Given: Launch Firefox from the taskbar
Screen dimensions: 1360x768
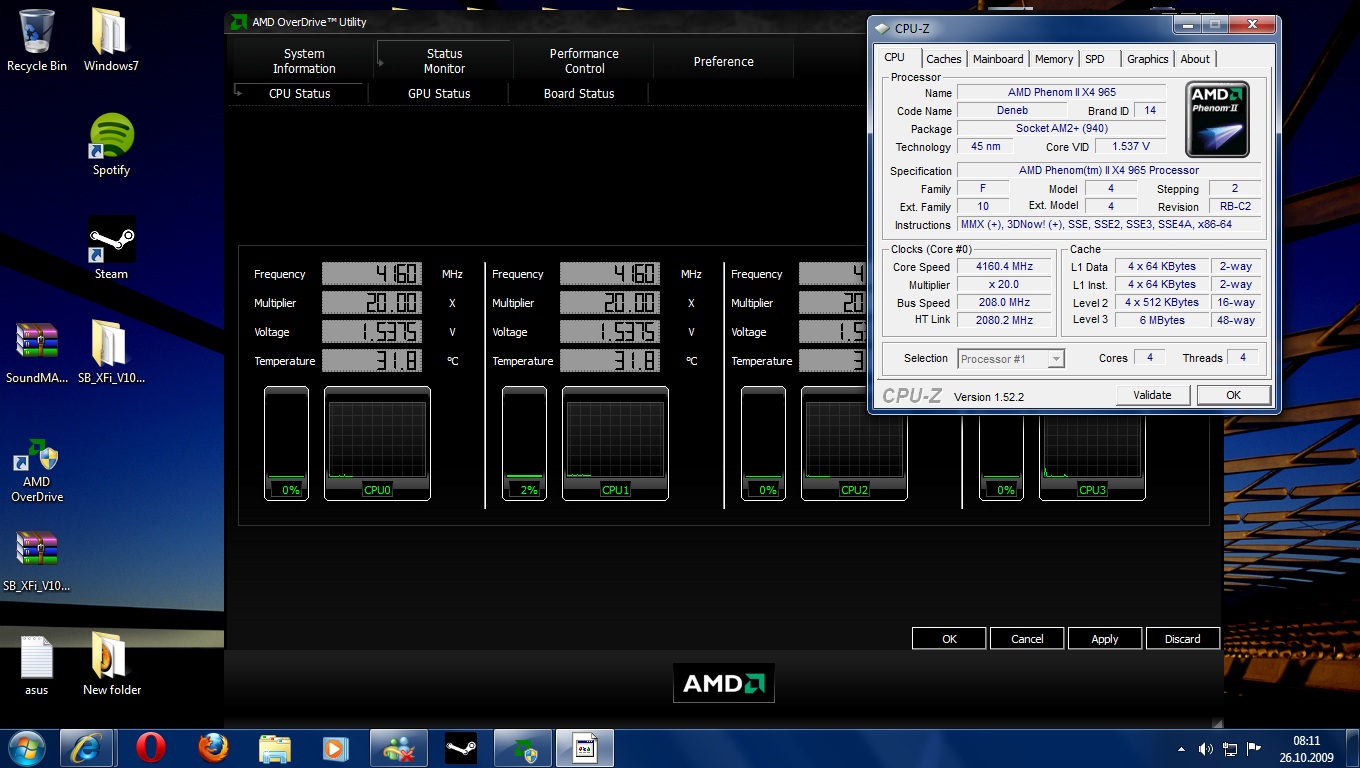Looking at the screenshot, I should click(212, 748).
